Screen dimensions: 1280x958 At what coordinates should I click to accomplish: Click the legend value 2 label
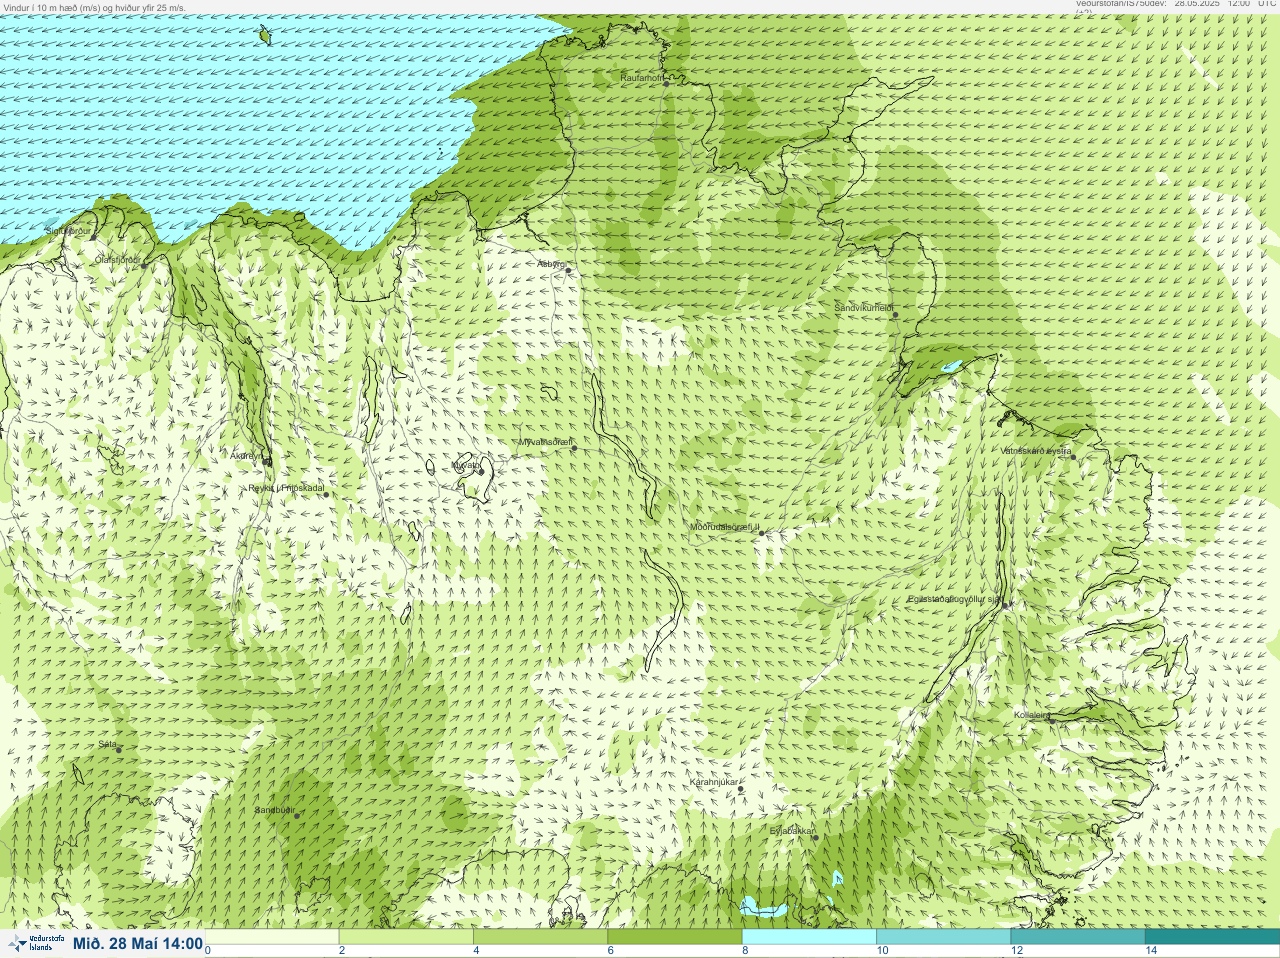[342, 951]
